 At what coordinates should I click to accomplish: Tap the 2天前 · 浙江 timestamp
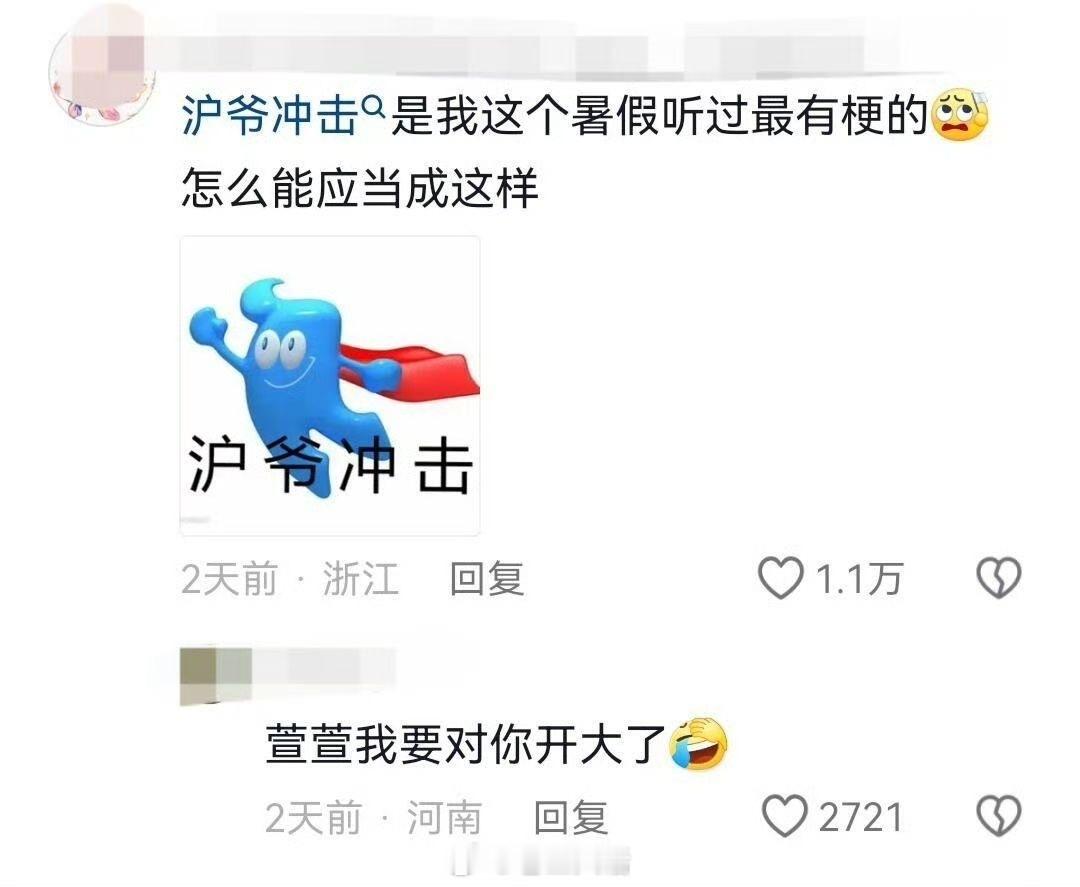point(290,578)
